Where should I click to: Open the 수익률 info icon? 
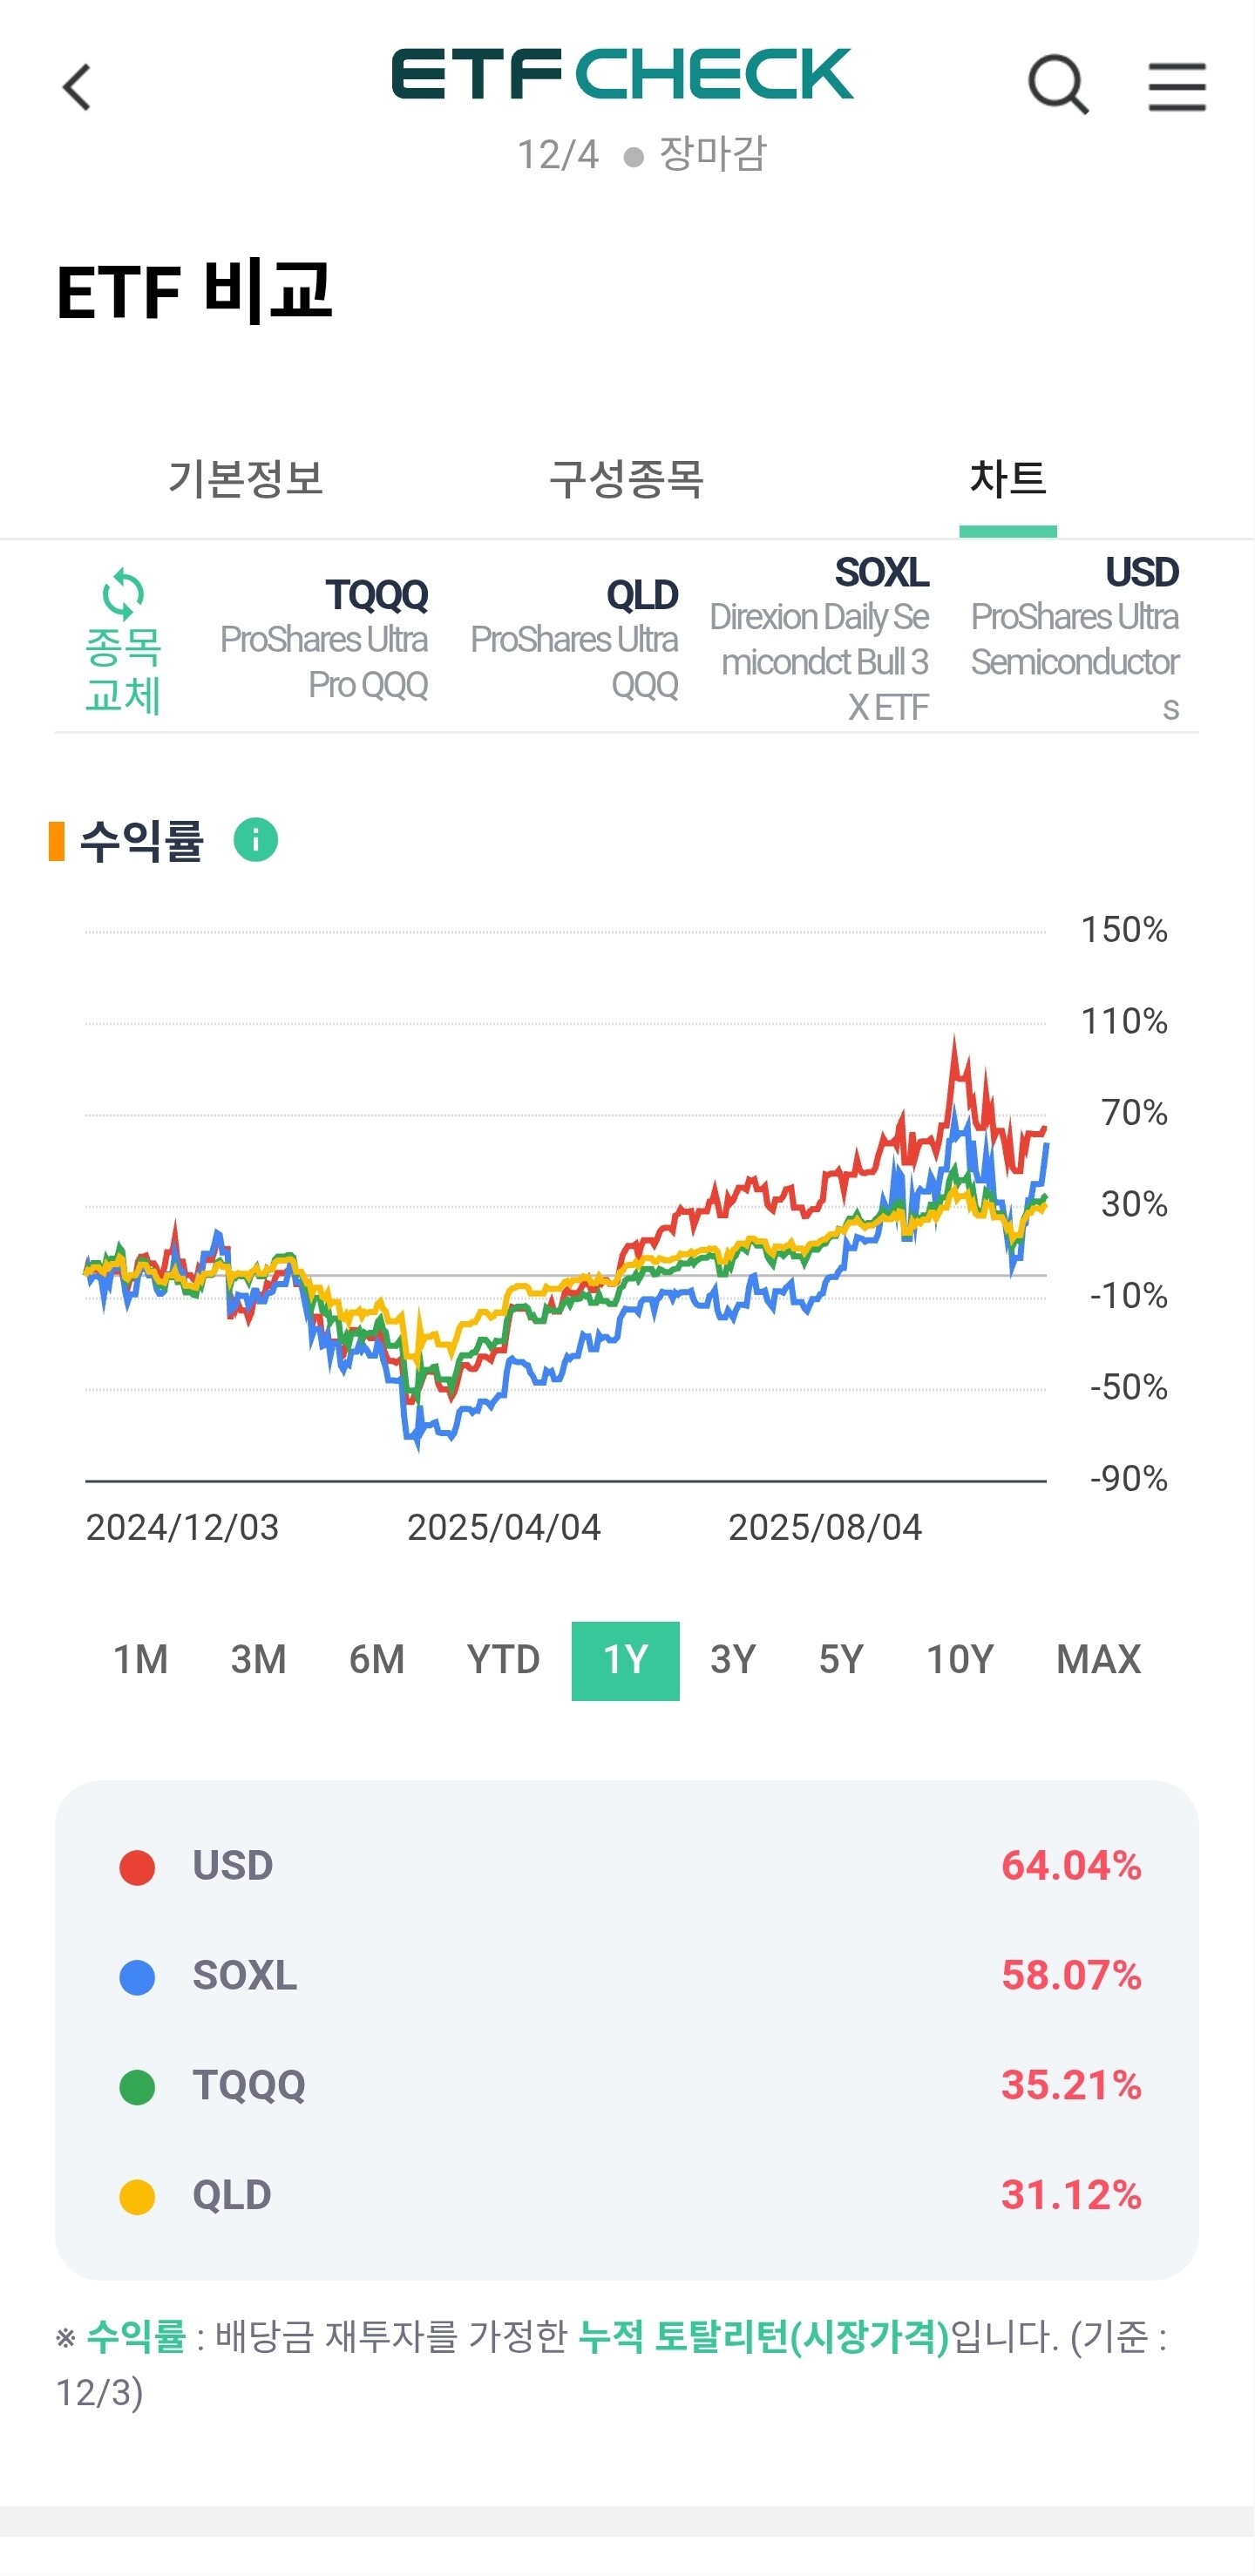(255, 839)
